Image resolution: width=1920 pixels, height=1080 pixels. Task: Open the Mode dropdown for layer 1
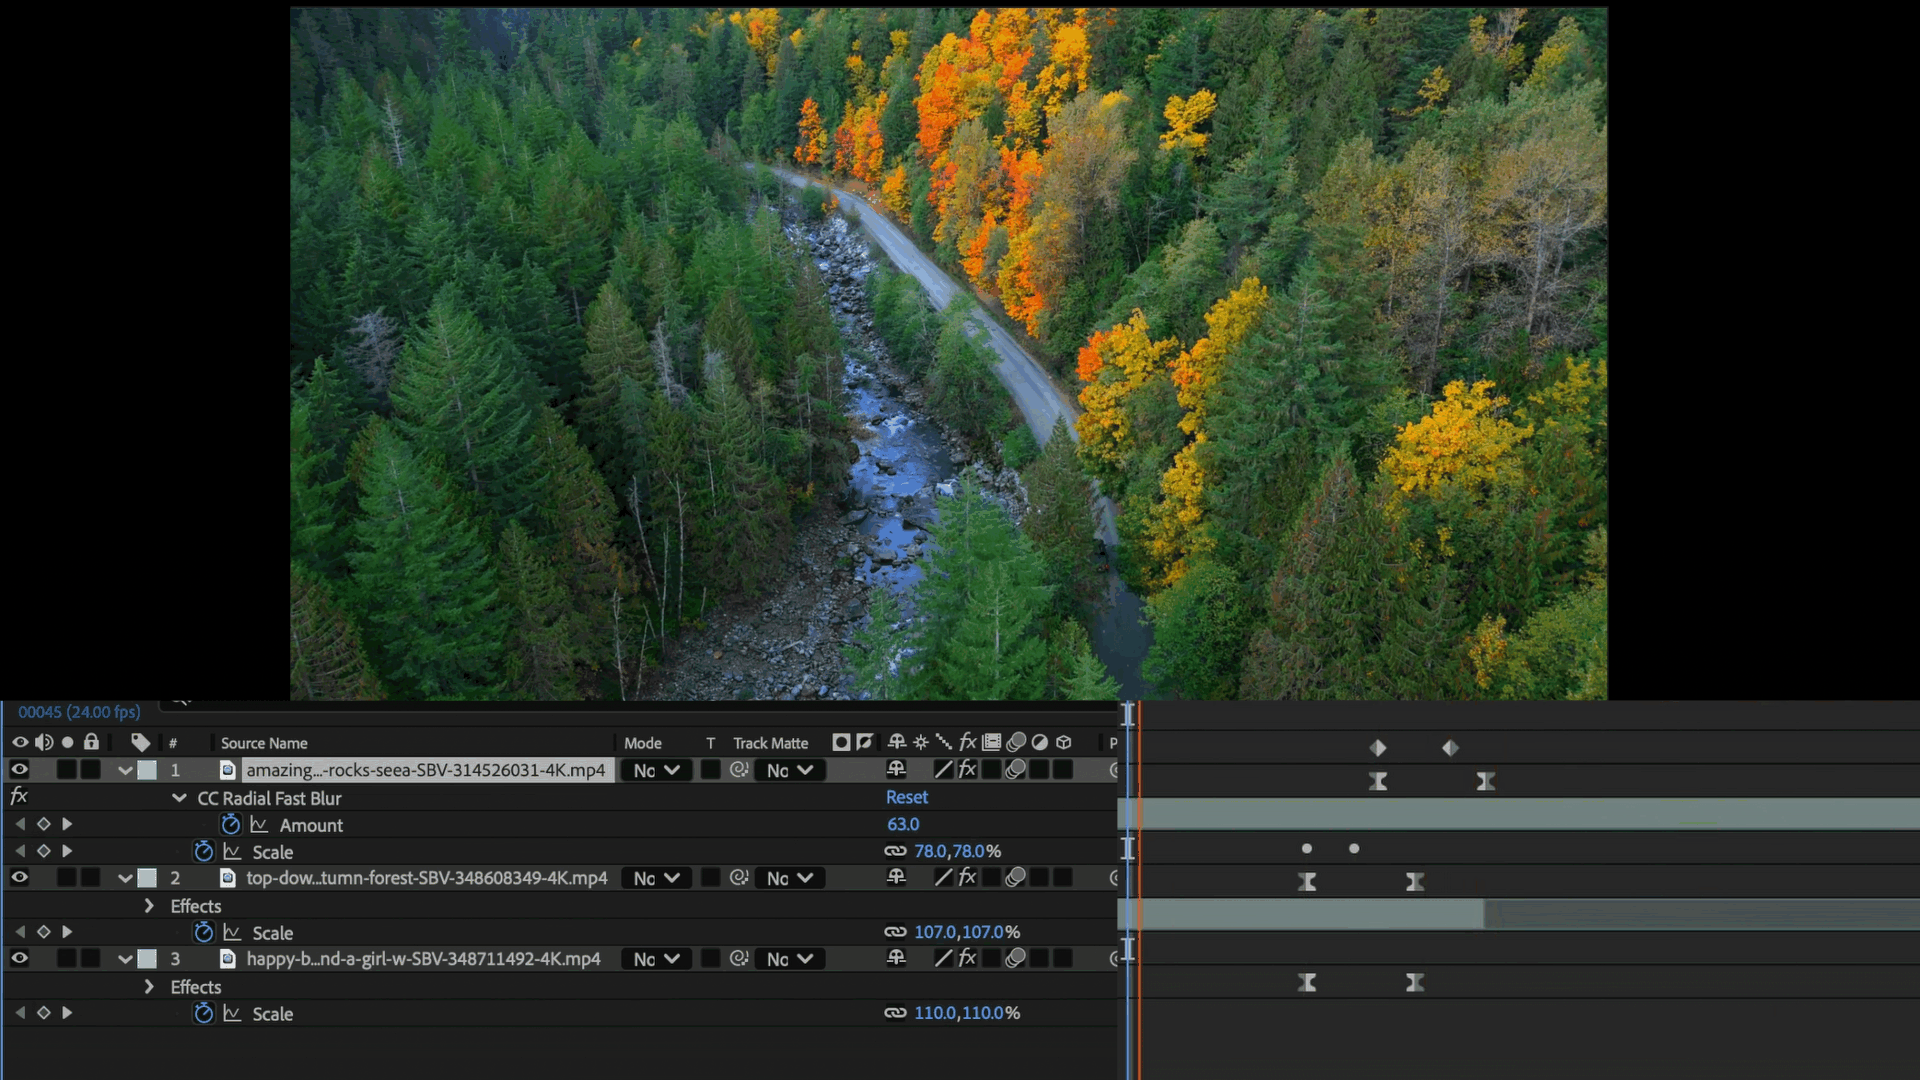pyautogui.click(x=656, y=769)
